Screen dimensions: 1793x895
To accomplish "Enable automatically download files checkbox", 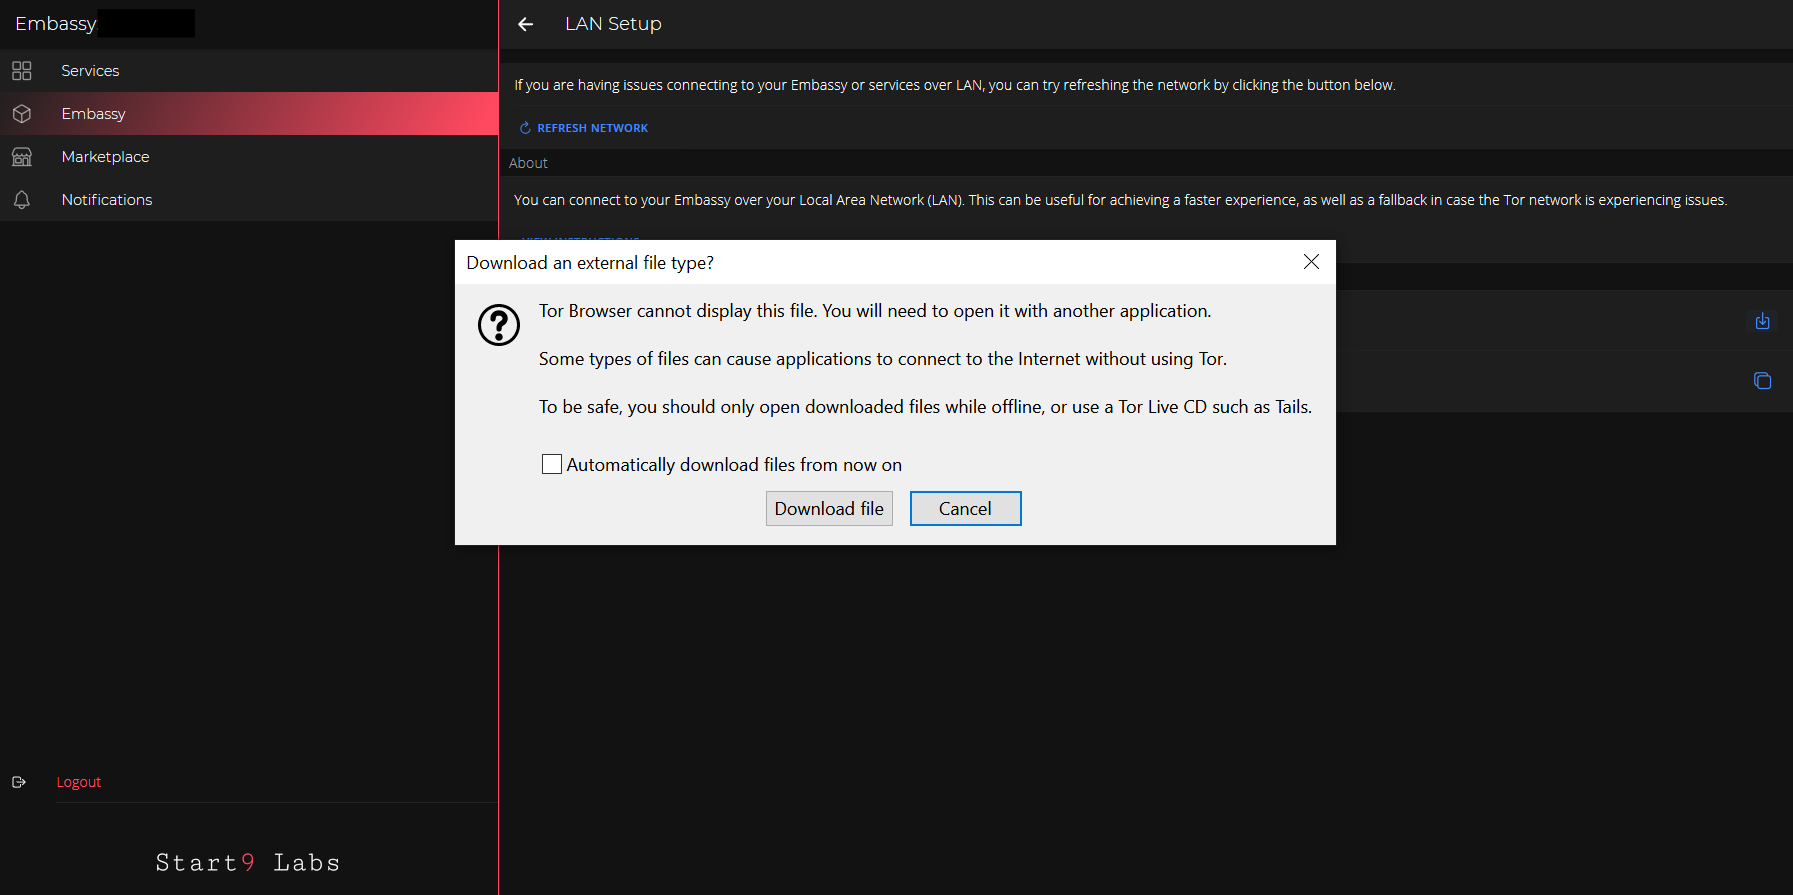I will point(551,464).
